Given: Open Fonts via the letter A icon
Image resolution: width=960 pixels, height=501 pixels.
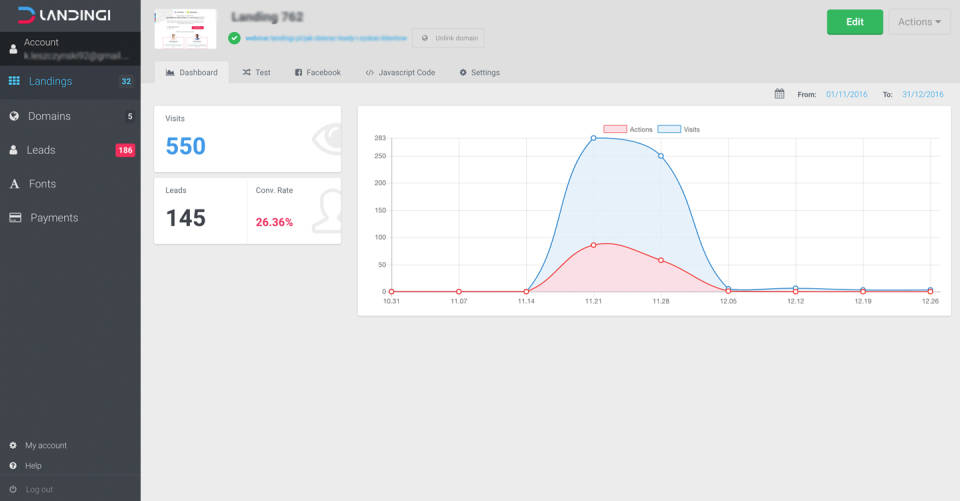Looking at the screenshot, I should point(14,184).
